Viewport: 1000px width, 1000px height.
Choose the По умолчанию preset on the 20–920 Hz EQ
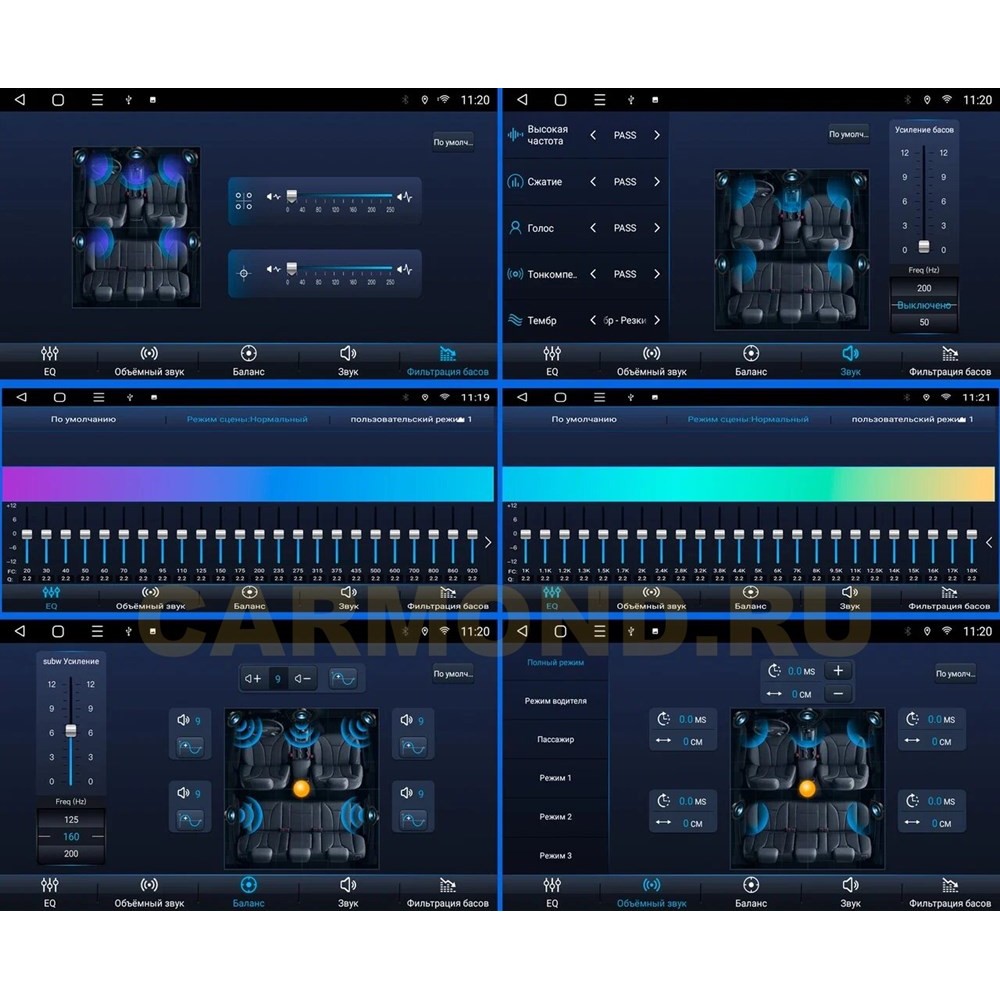coord(84,419)
